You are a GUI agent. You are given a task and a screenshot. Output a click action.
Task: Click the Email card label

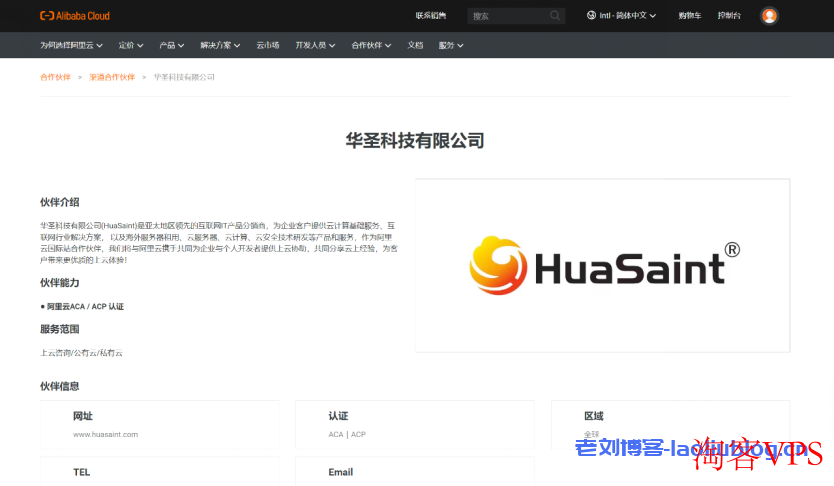click(x=340, y=472)
